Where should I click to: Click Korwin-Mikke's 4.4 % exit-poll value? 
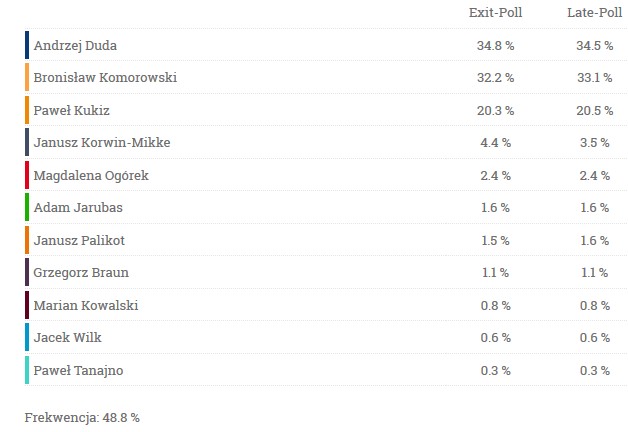coord(495,143)
